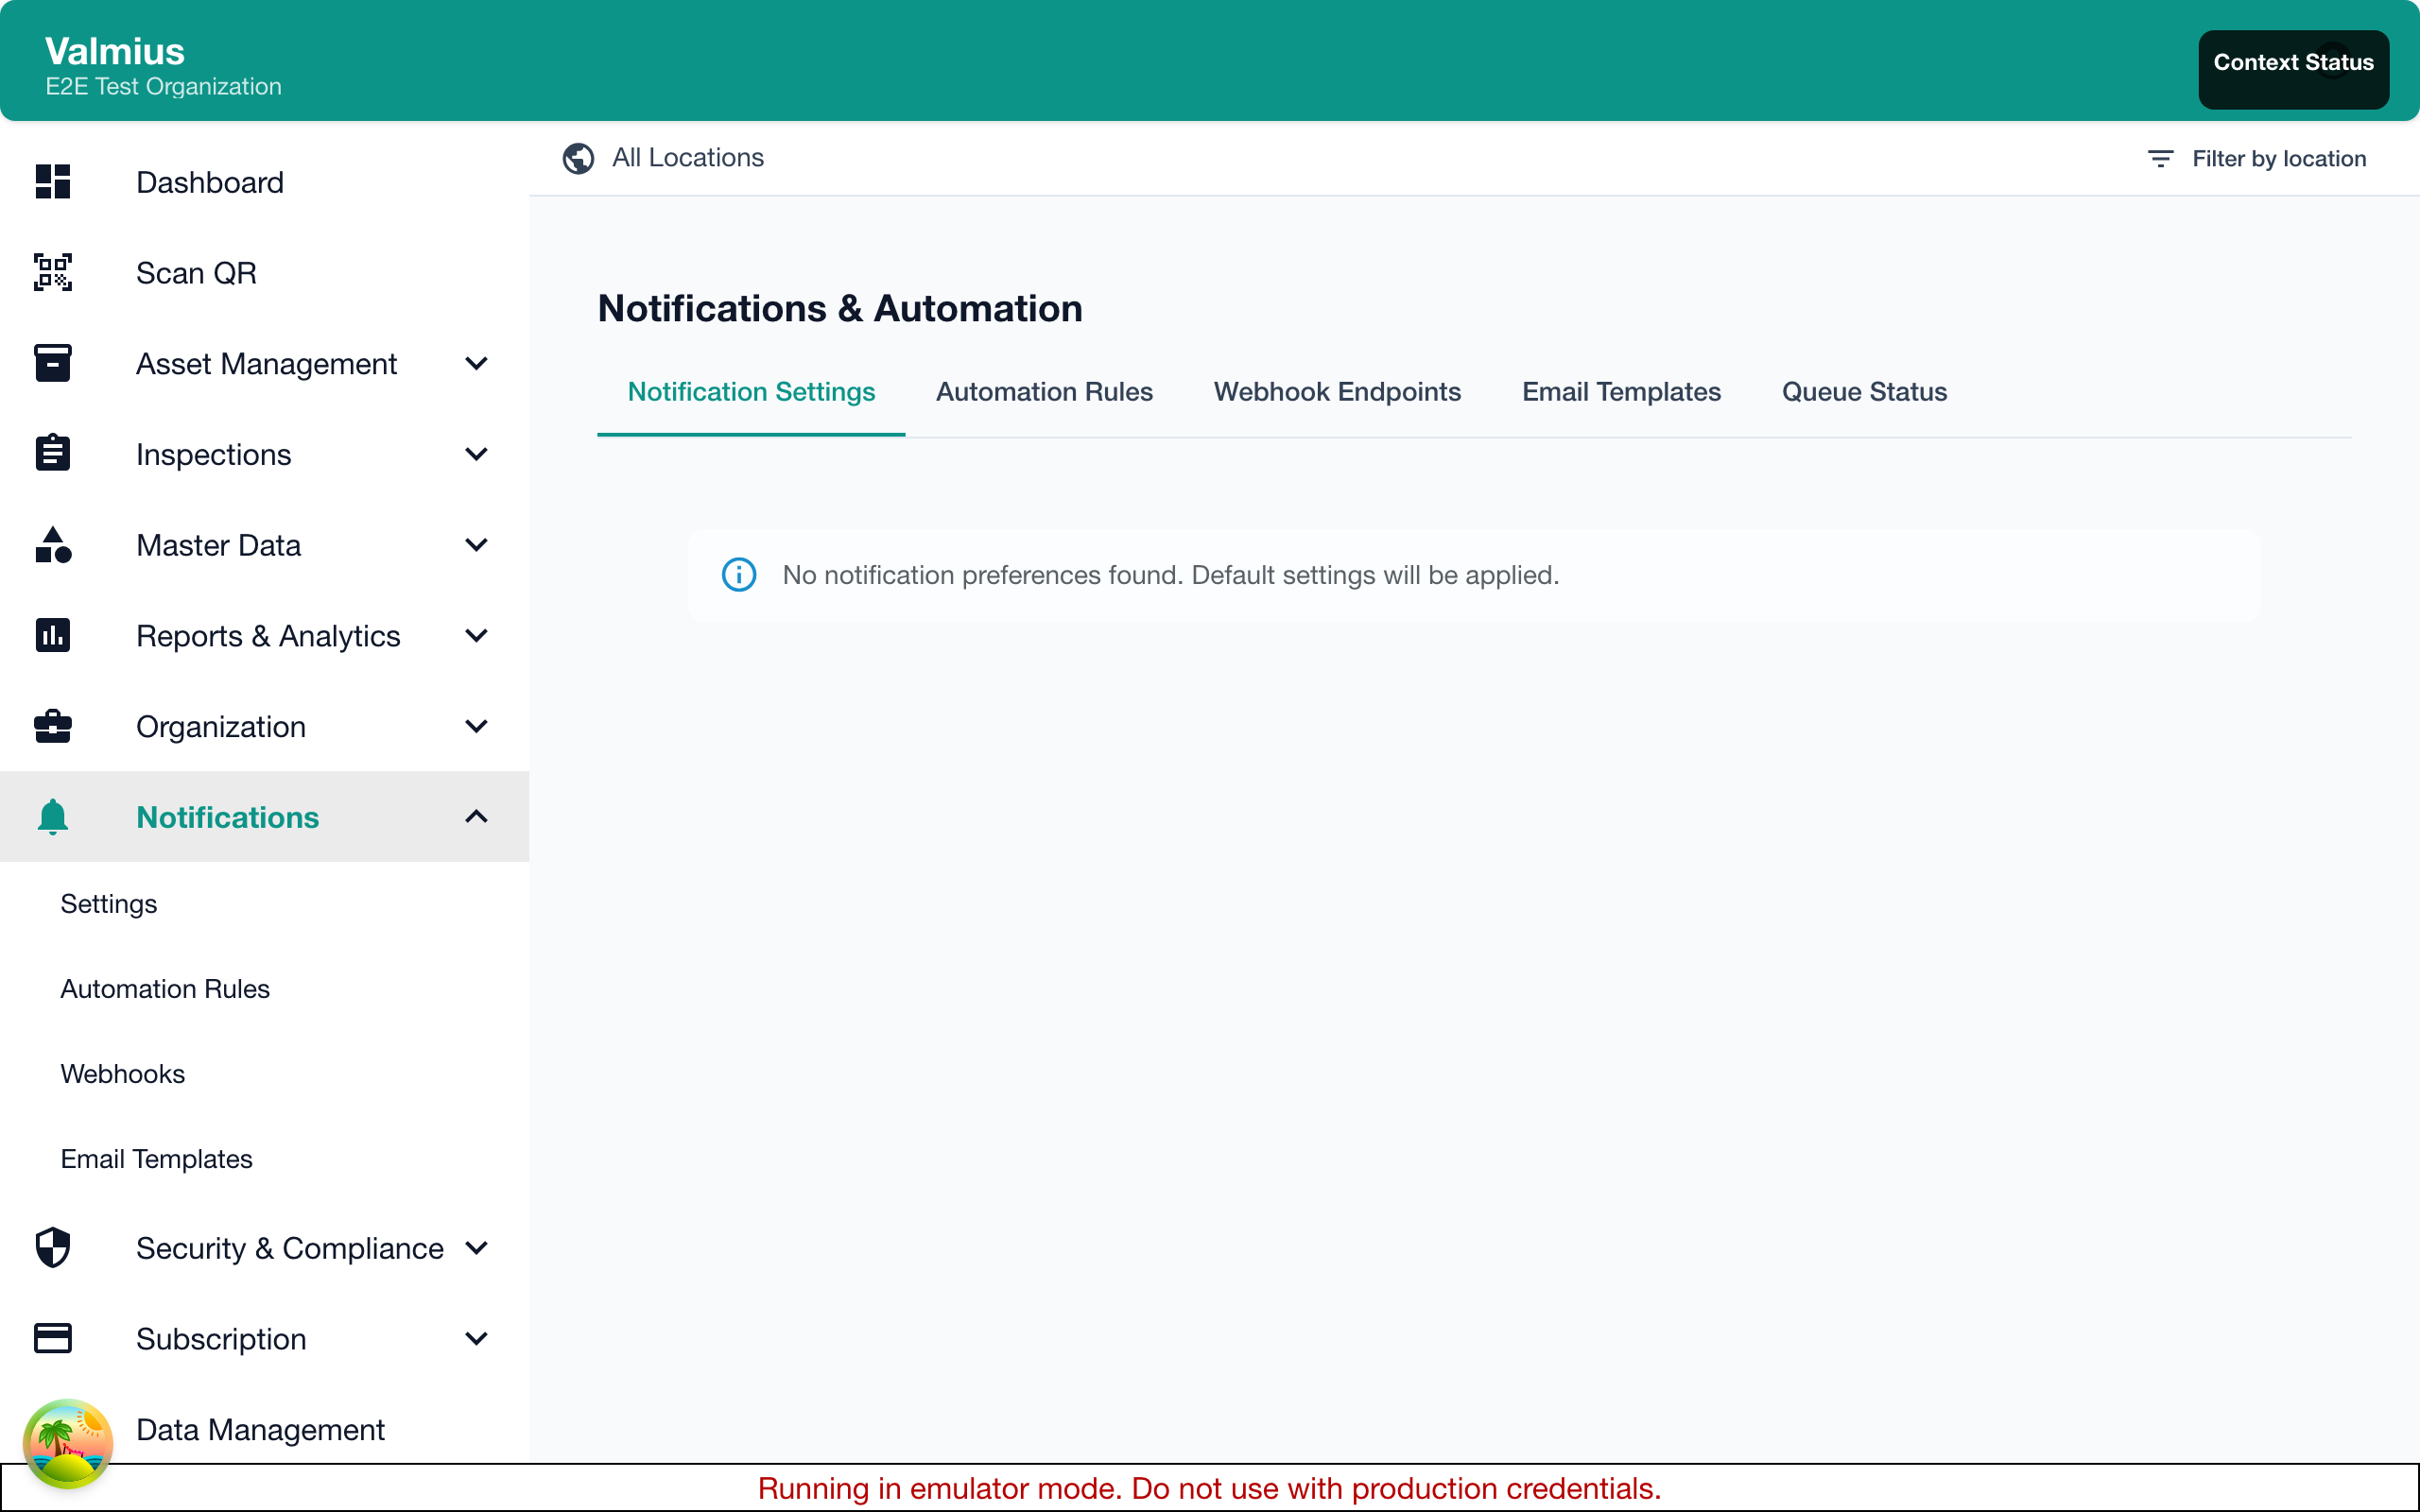Open the Queue Status tab

1863,392
